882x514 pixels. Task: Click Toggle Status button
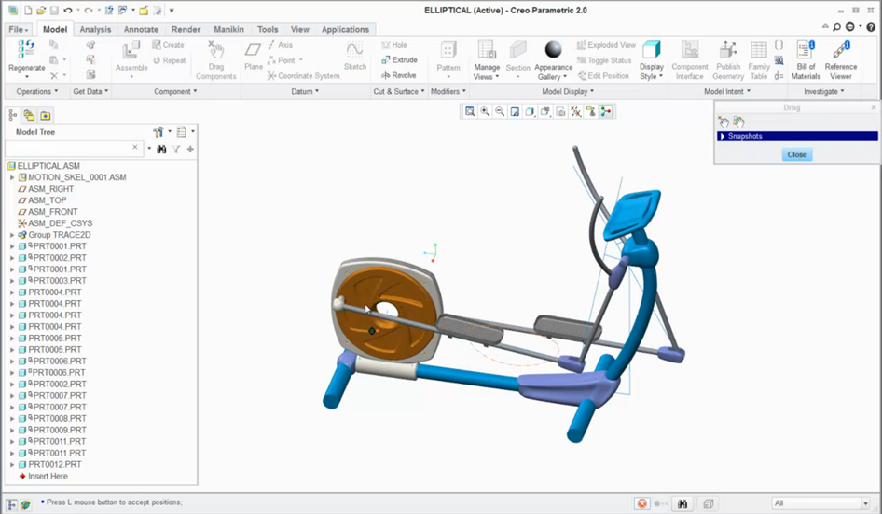604,60
